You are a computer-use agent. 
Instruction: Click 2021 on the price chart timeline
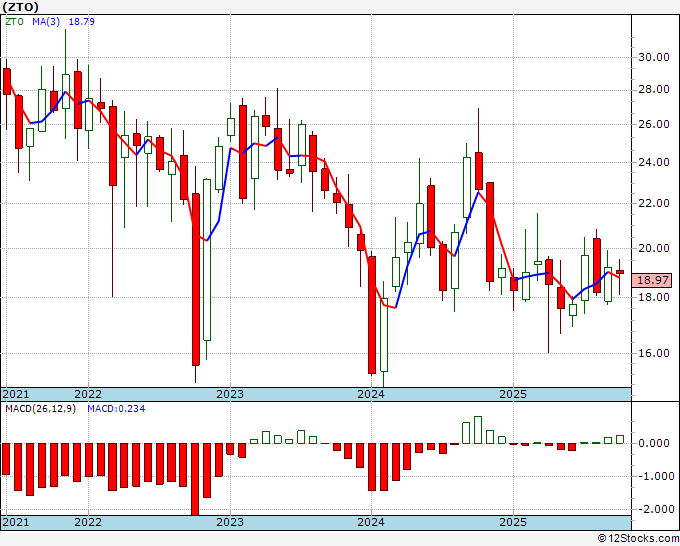pos(16,394)
